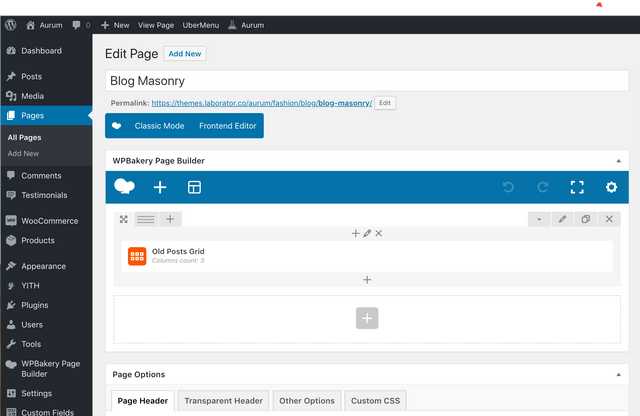Clone the row with the duplicate icon
Screen dimensions: 640x416
click(x=586, y=219)
